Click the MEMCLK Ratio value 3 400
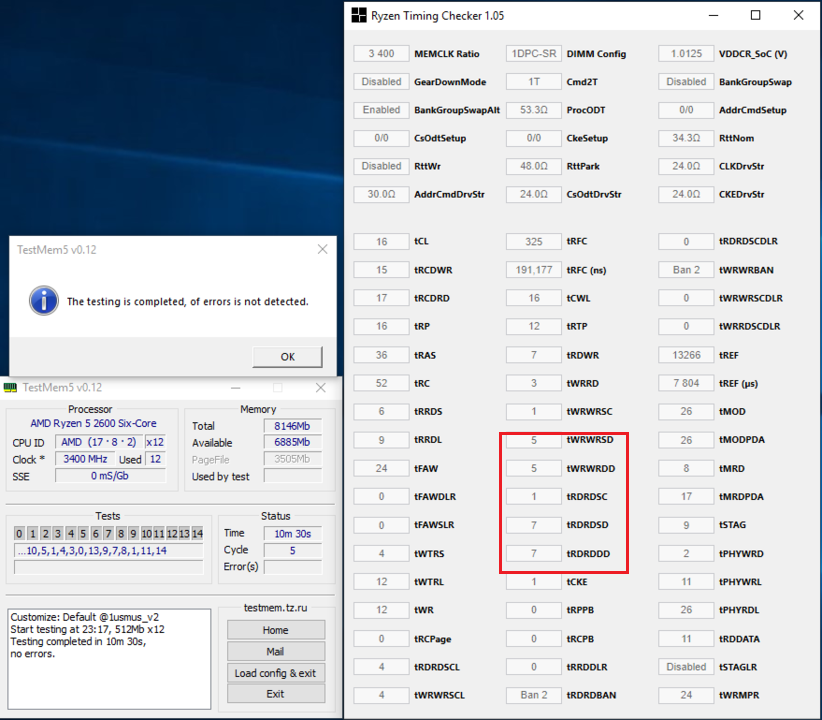 pos(381,53)
